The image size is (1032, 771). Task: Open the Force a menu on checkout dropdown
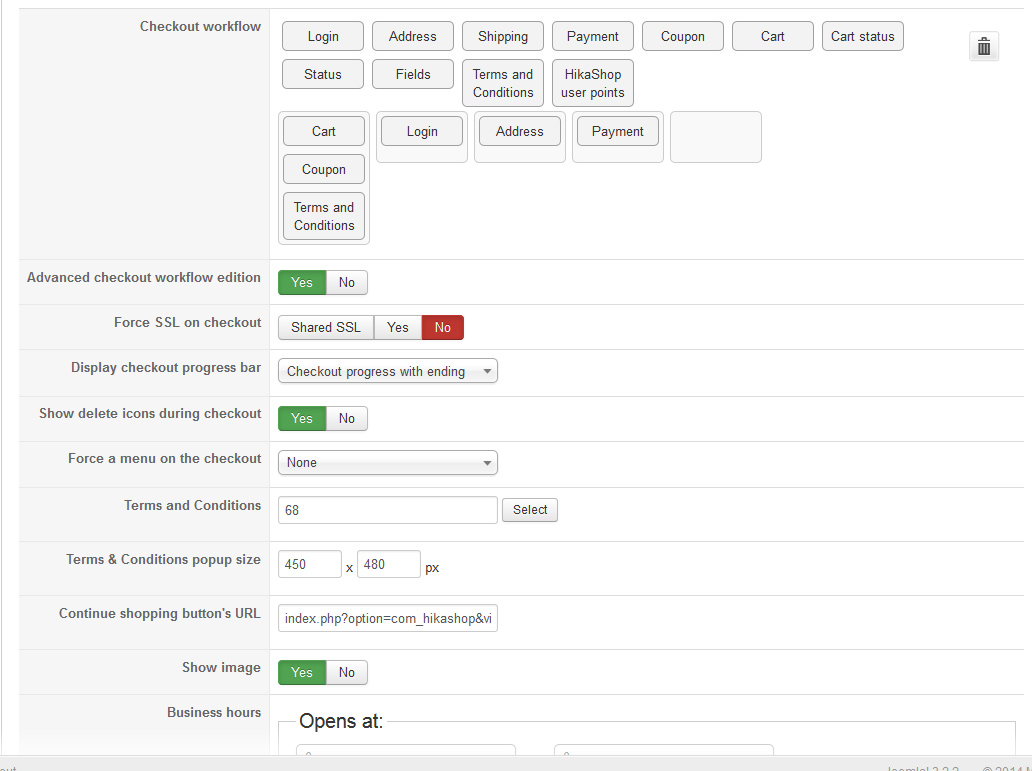pos(388,462)
